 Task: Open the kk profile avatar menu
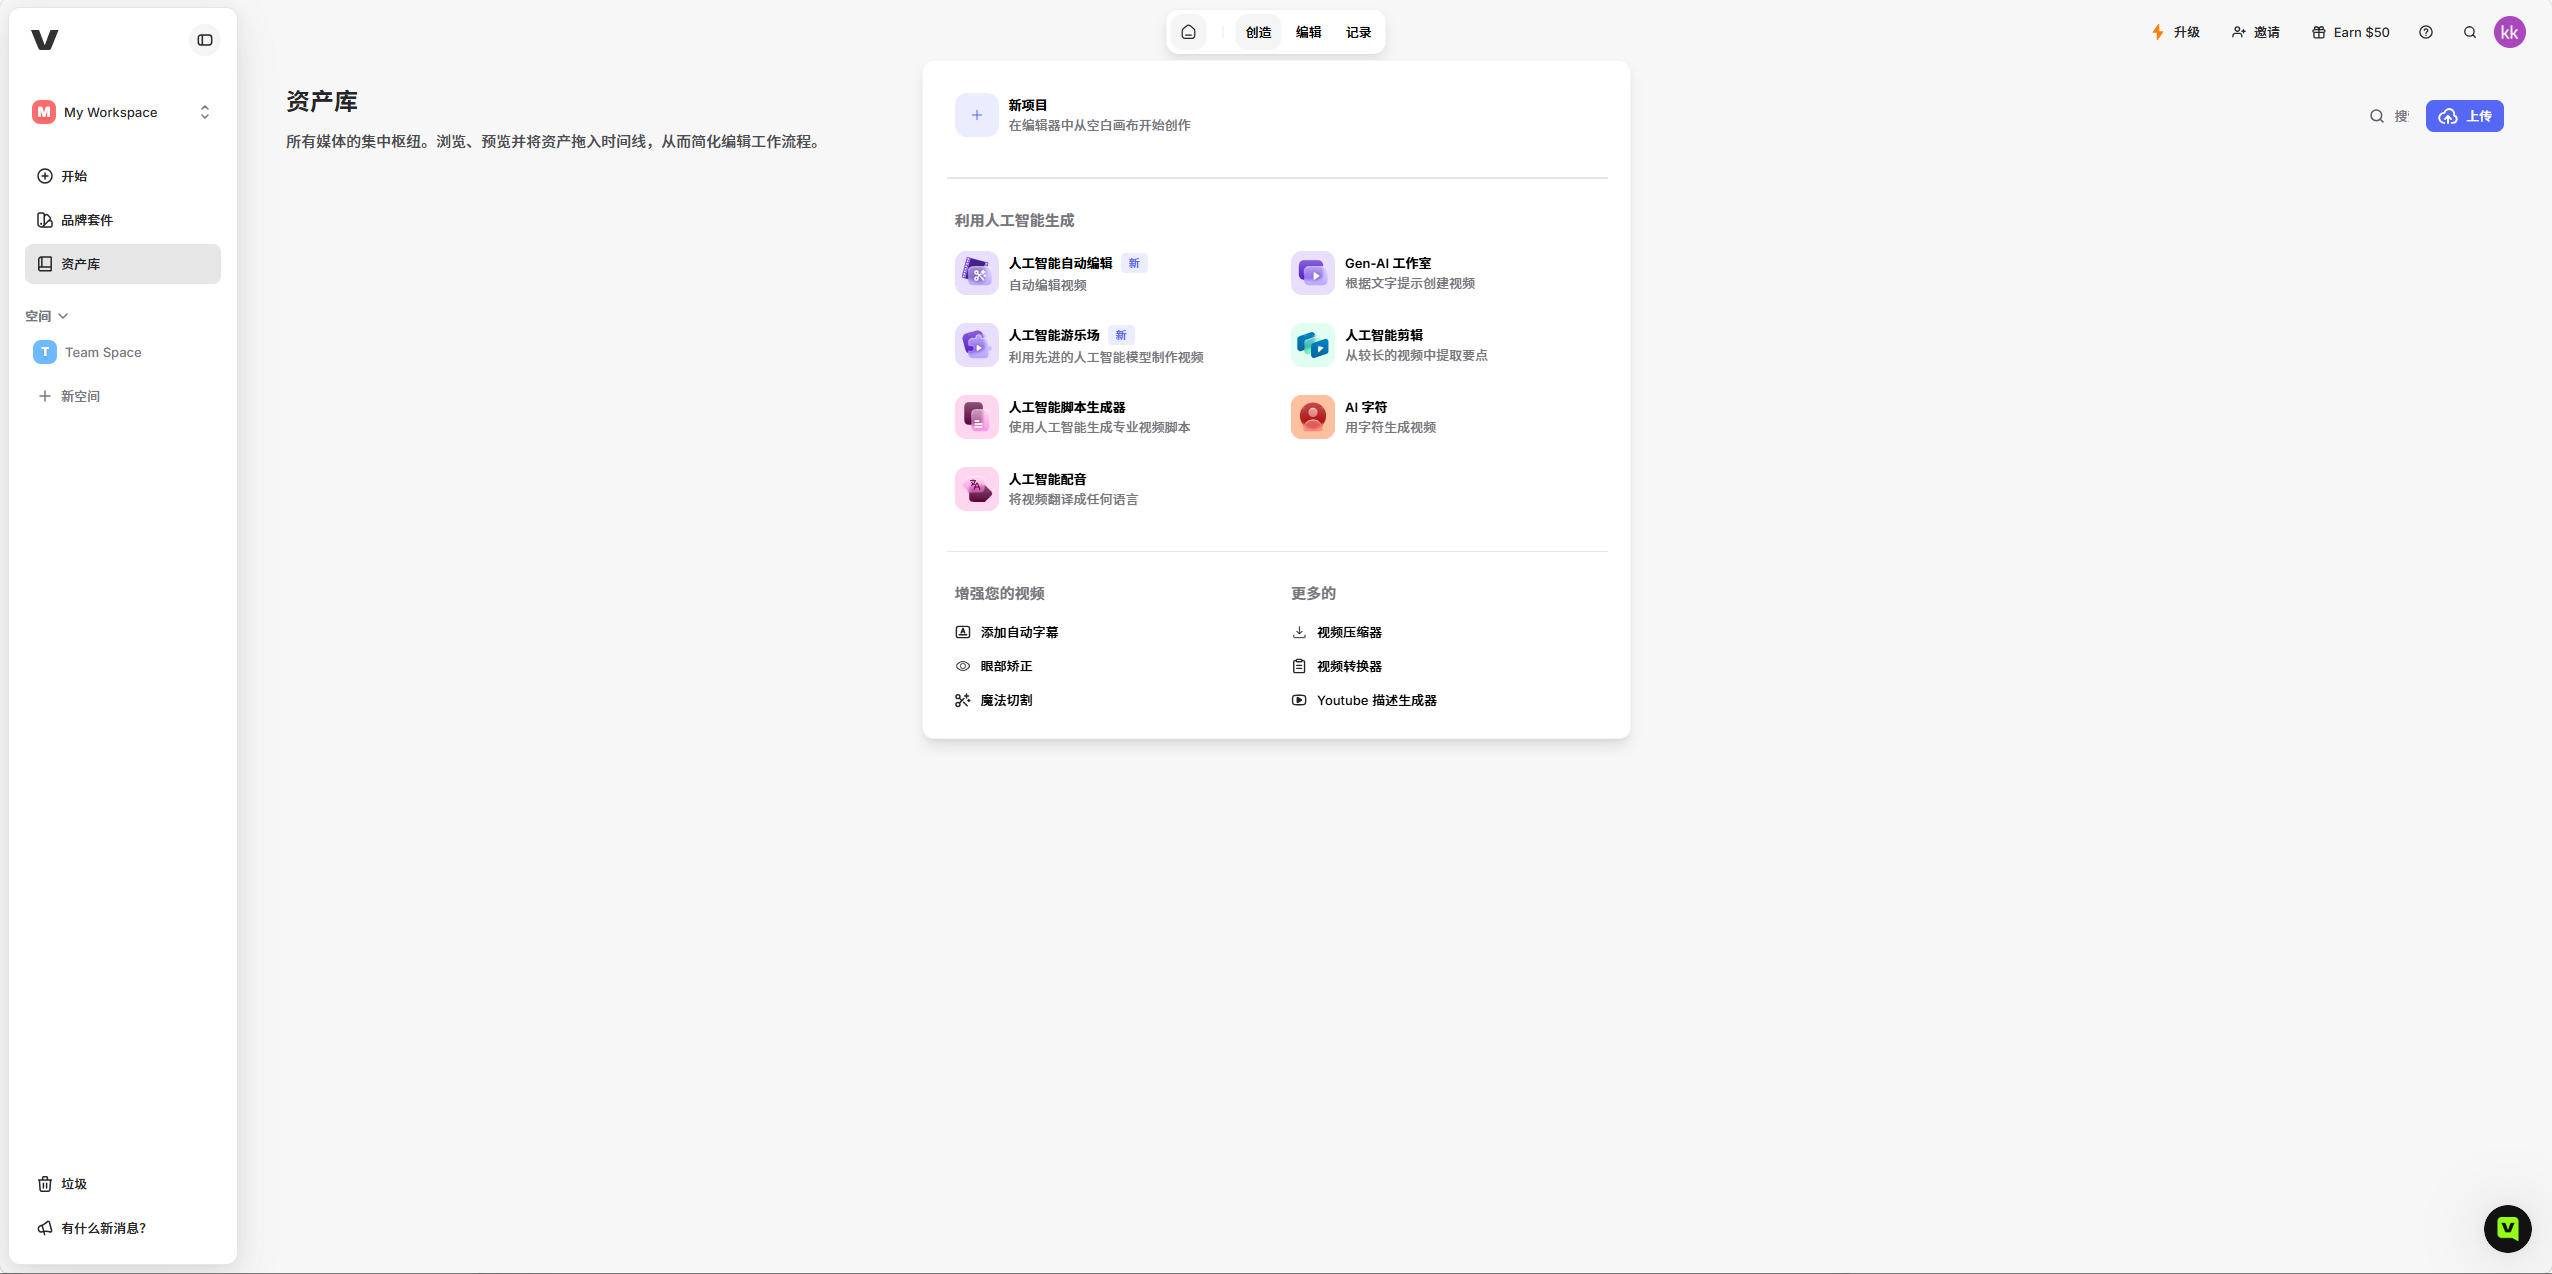[2510, 32]
